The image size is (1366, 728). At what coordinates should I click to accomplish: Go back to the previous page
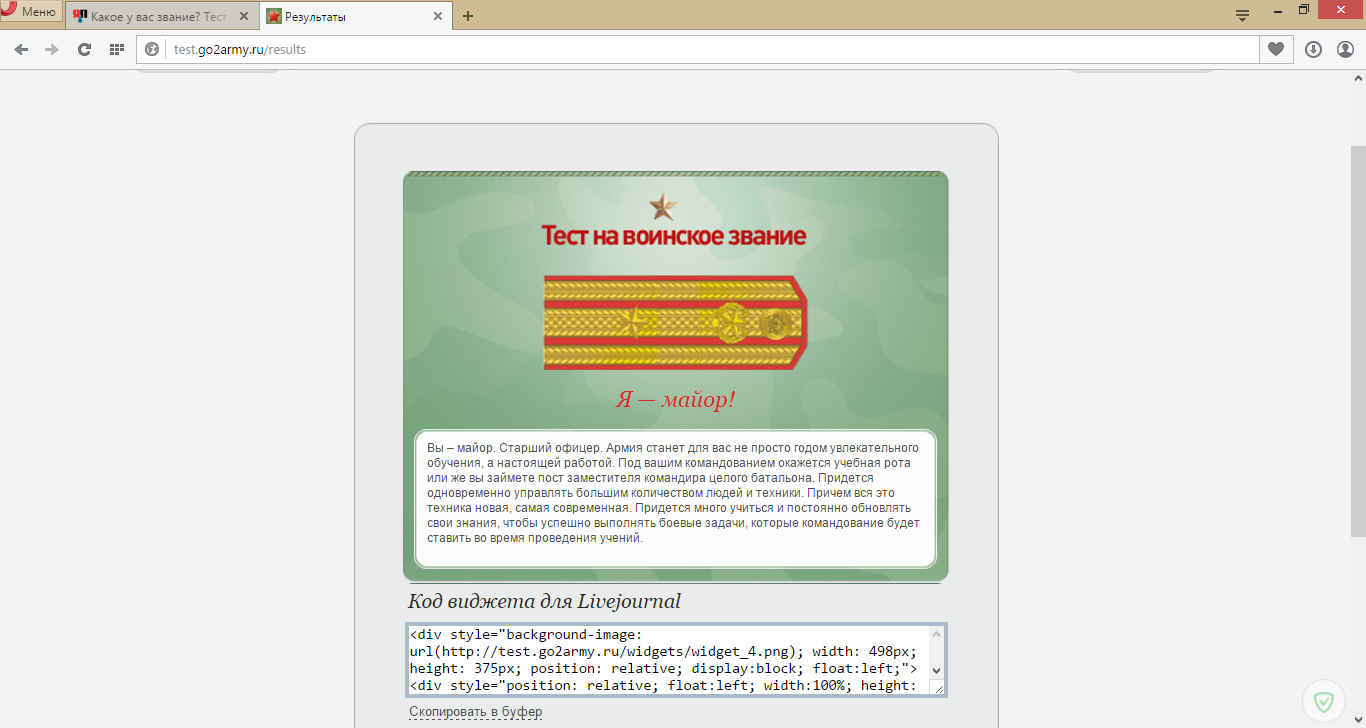[x=21, y=49]
